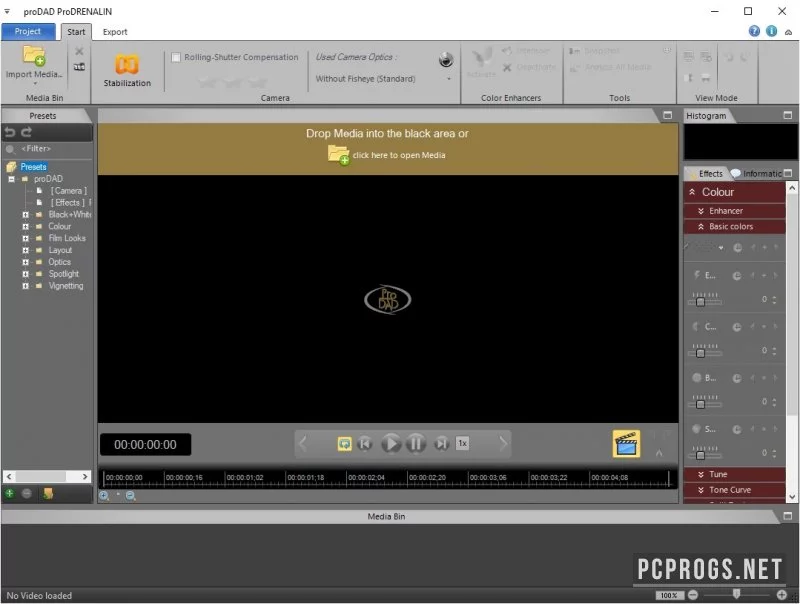Open the camera optics dropdown arrow
Screen dimensions: 800x604
point(449,79)
